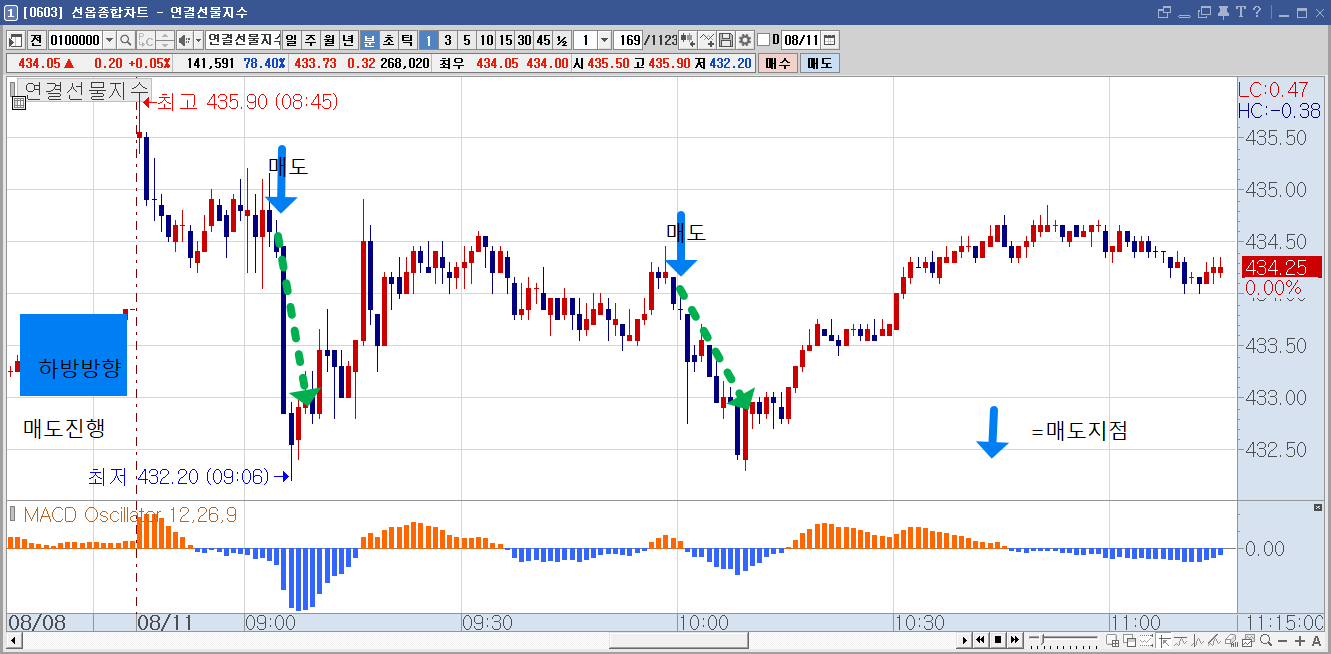Click the candle count field showing 169
The height and width of the screenshot is (654, 1331).
click(629, 40)
